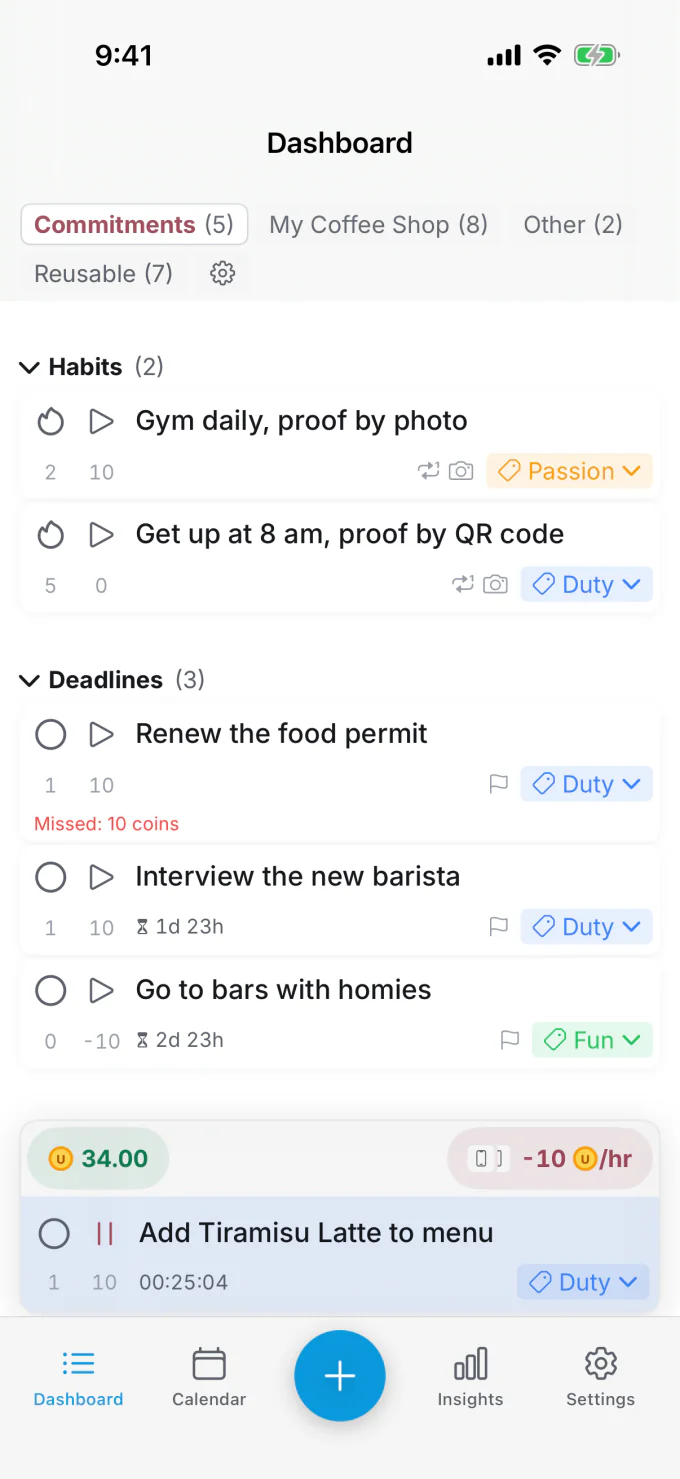The width and height of the screenshot is (680, 1479).
Task: Open camera proof icon on Gym daily habit
Action: coord(461,471)
